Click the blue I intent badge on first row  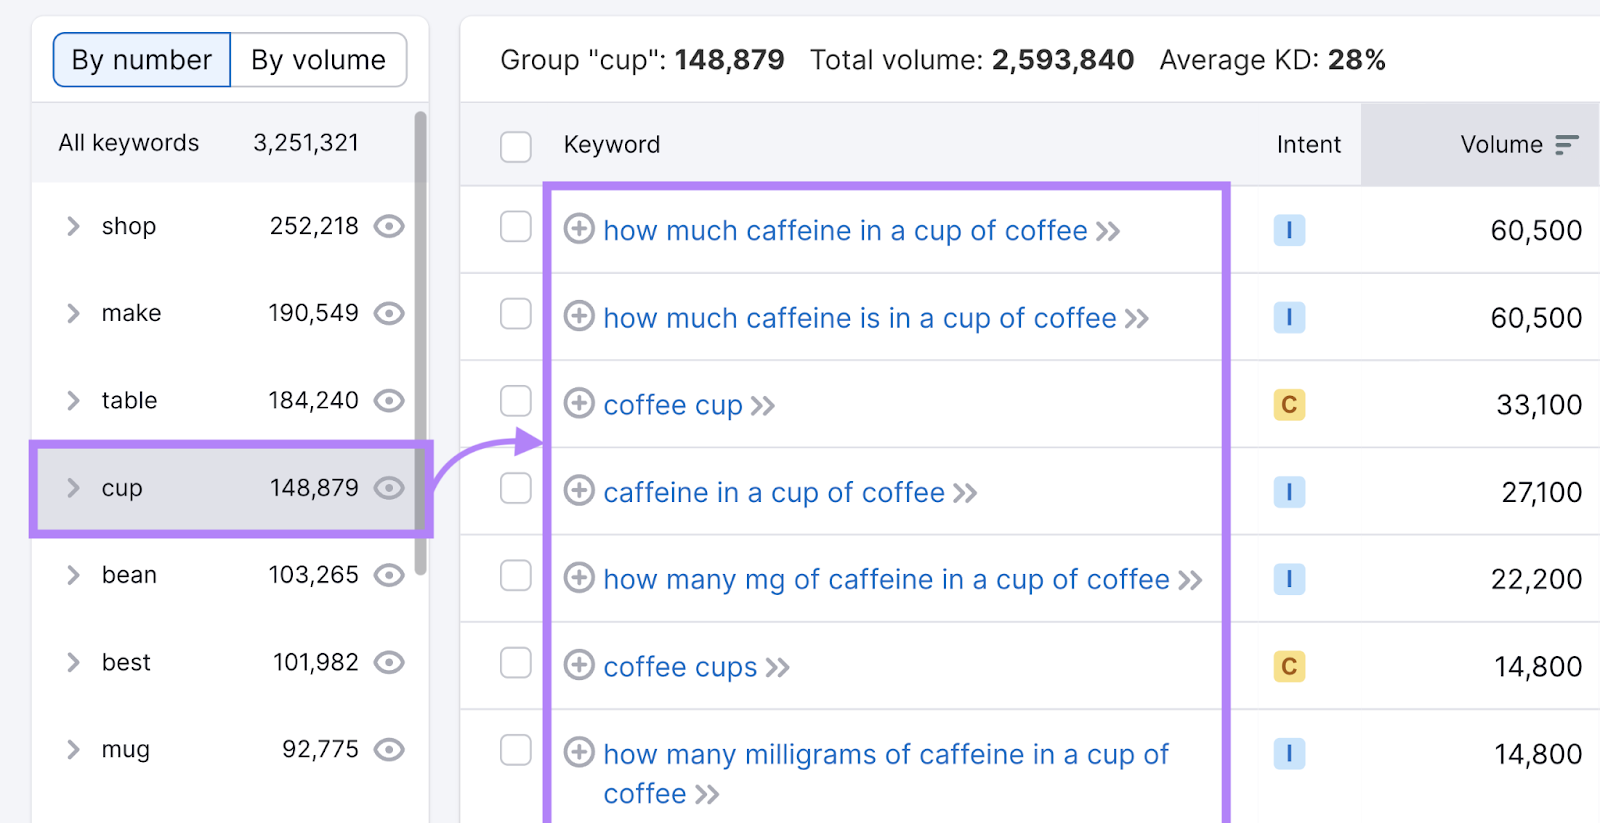click(1289, 230)
